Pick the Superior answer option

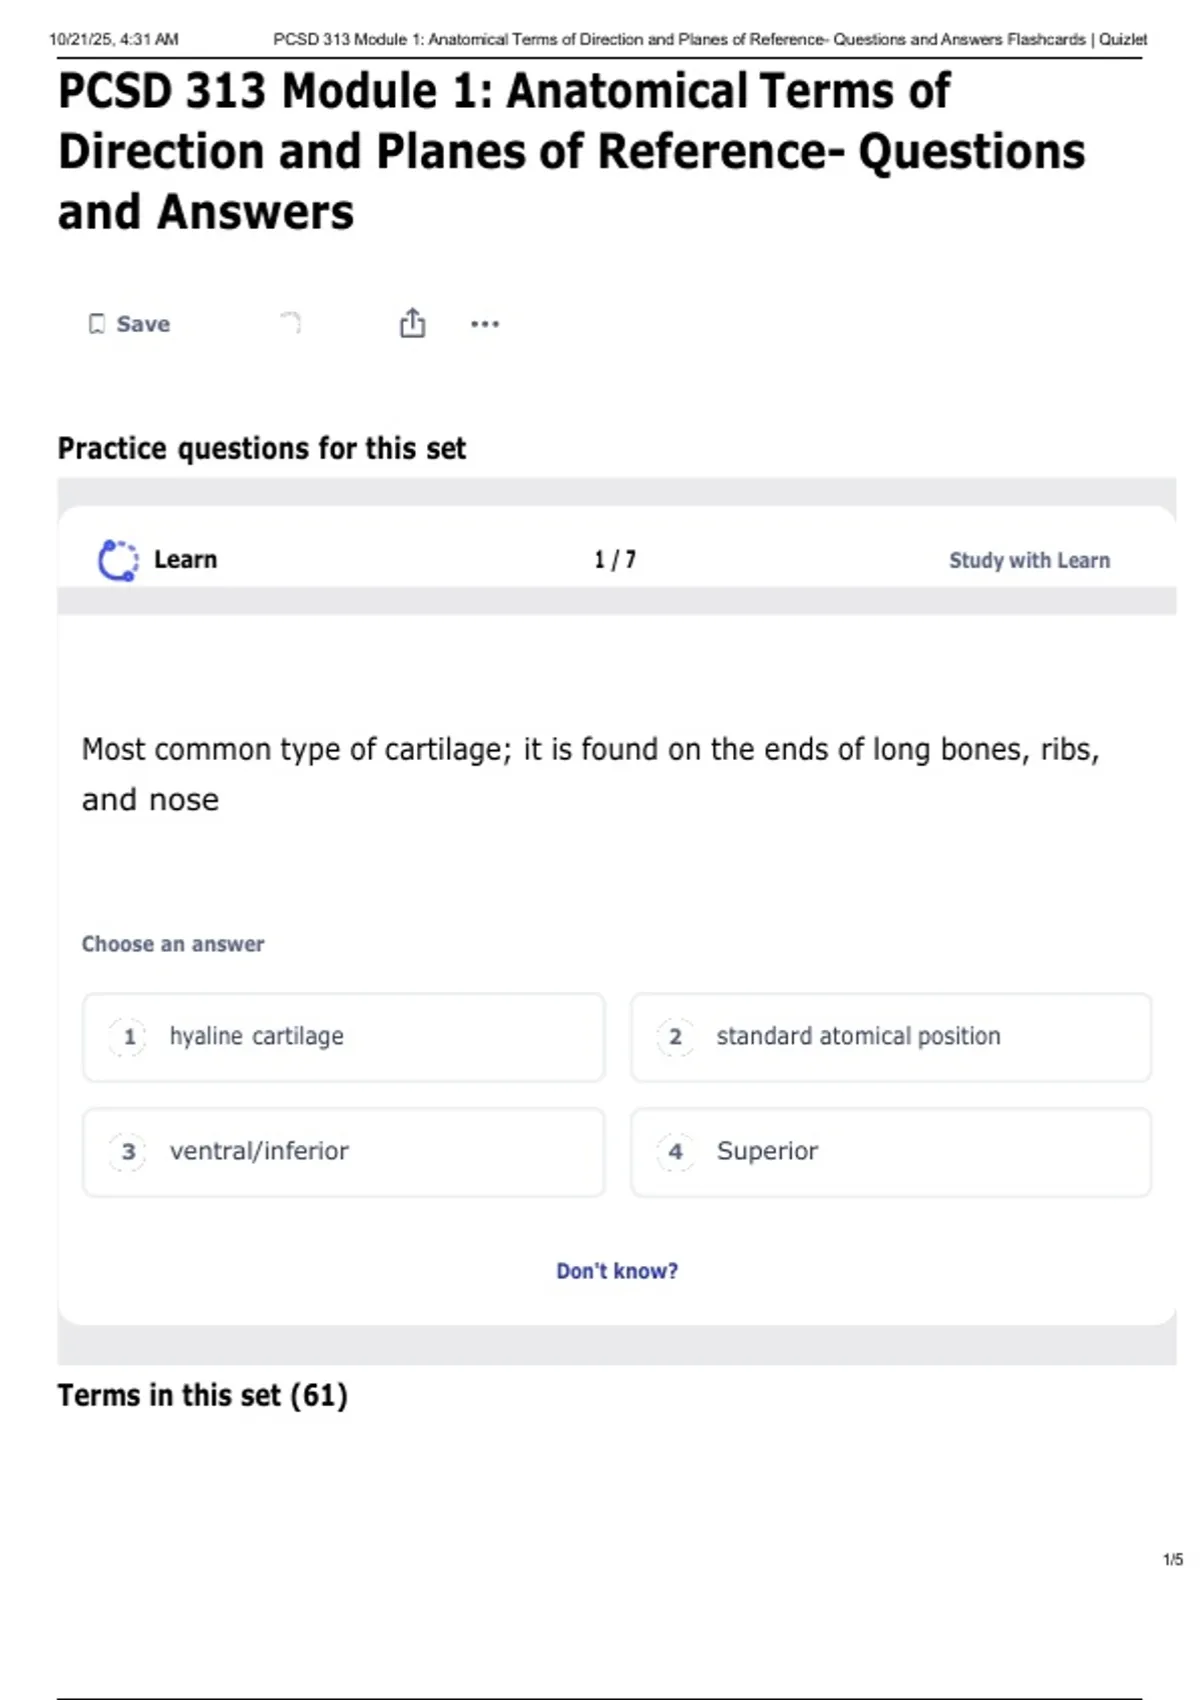[891, 1152]
